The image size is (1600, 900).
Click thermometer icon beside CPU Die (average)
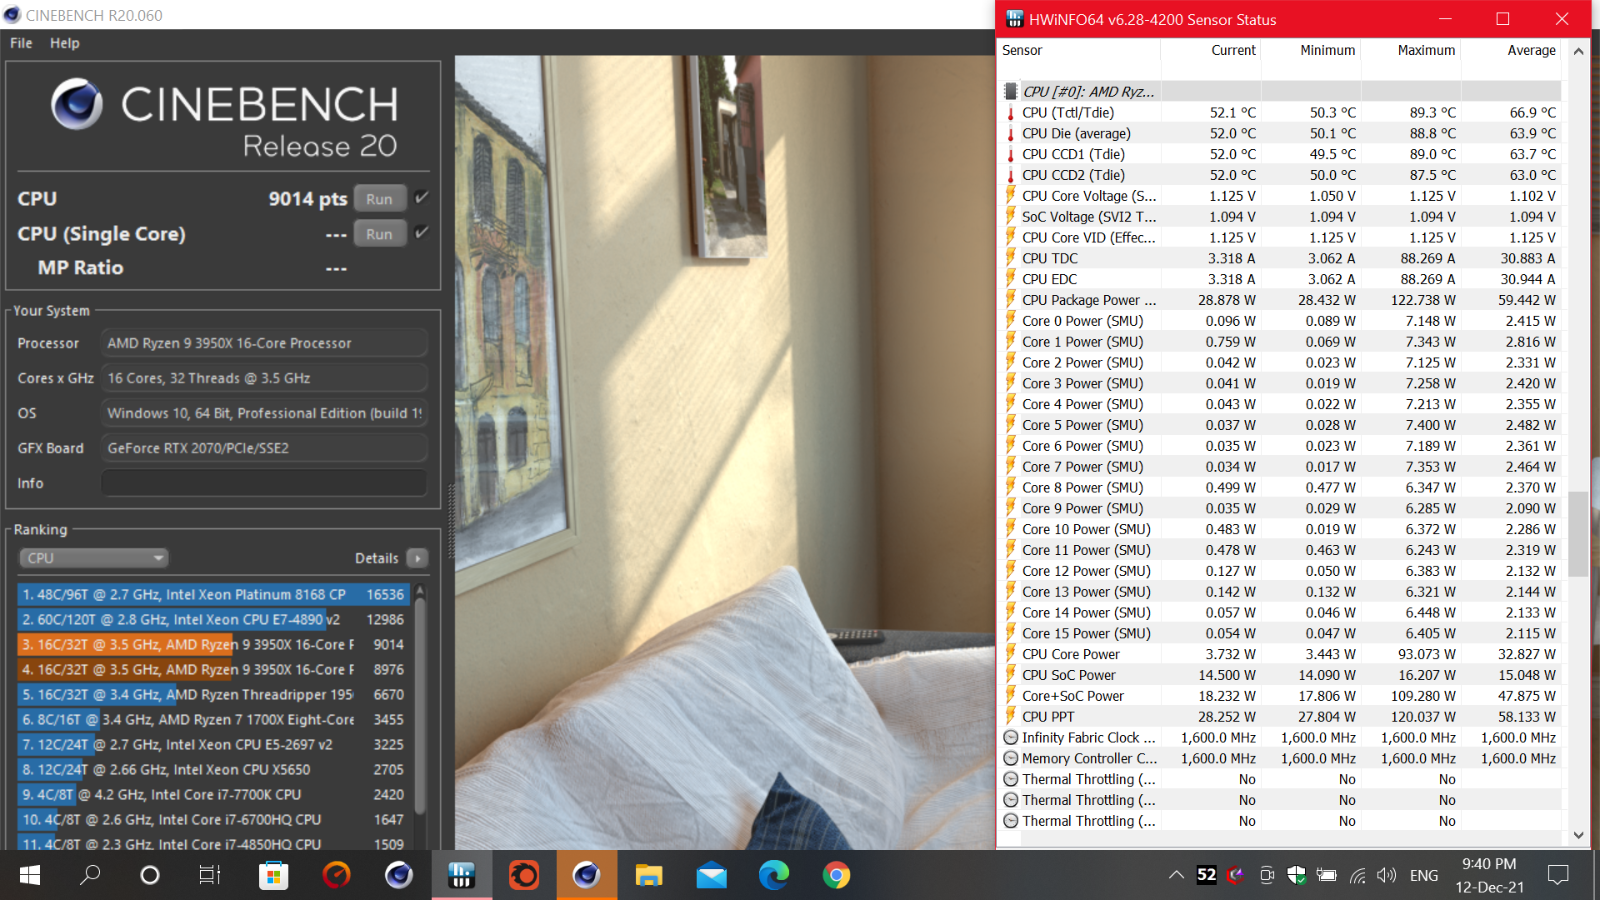click(1011, 133)
